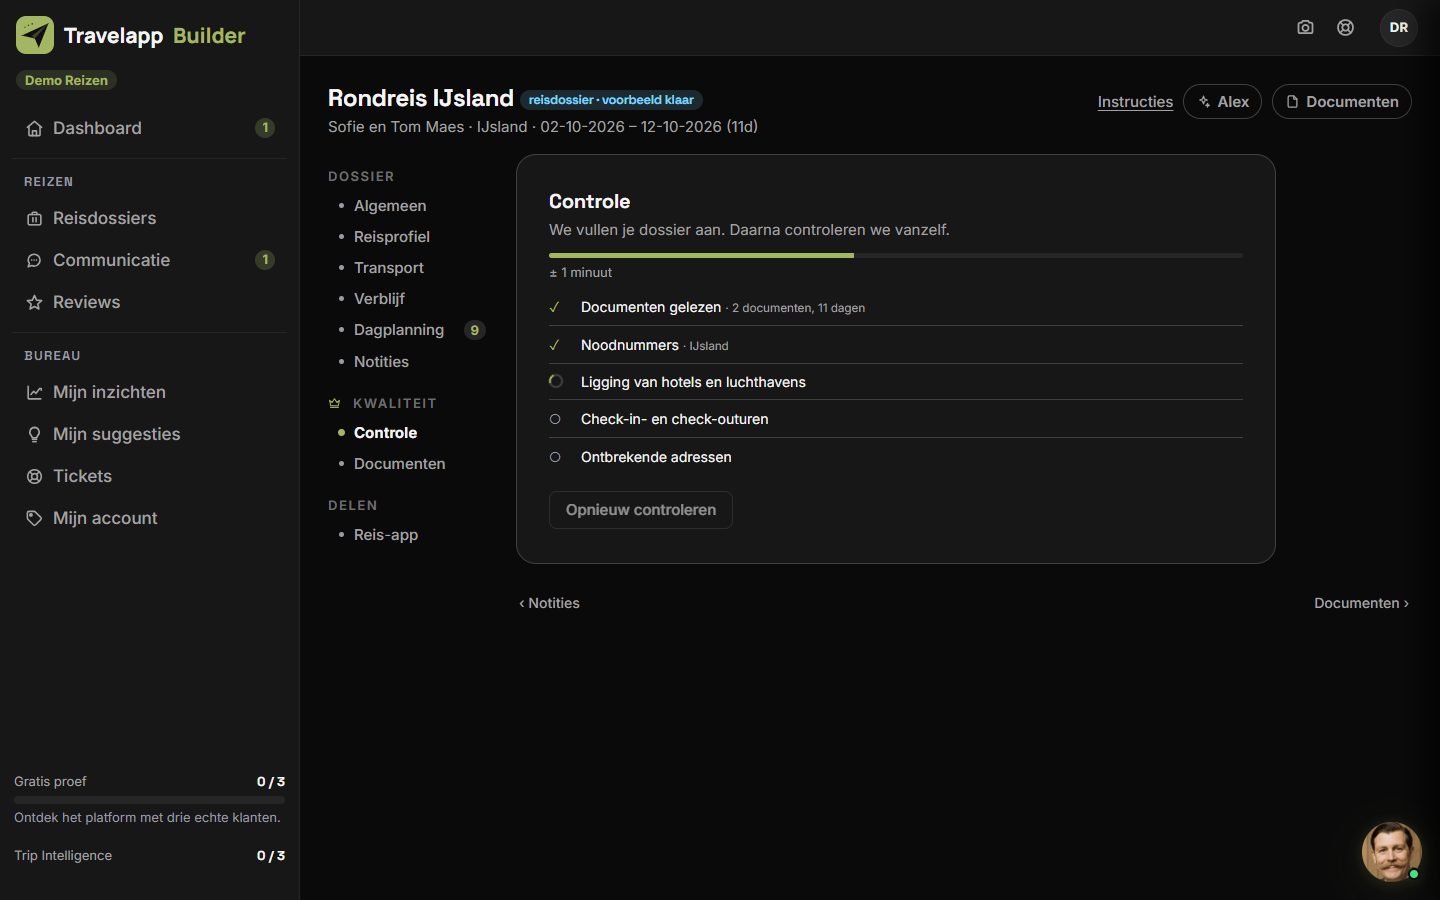
Task: Click the circle beside Ontbrekende adressen
Action: [555, 457]
